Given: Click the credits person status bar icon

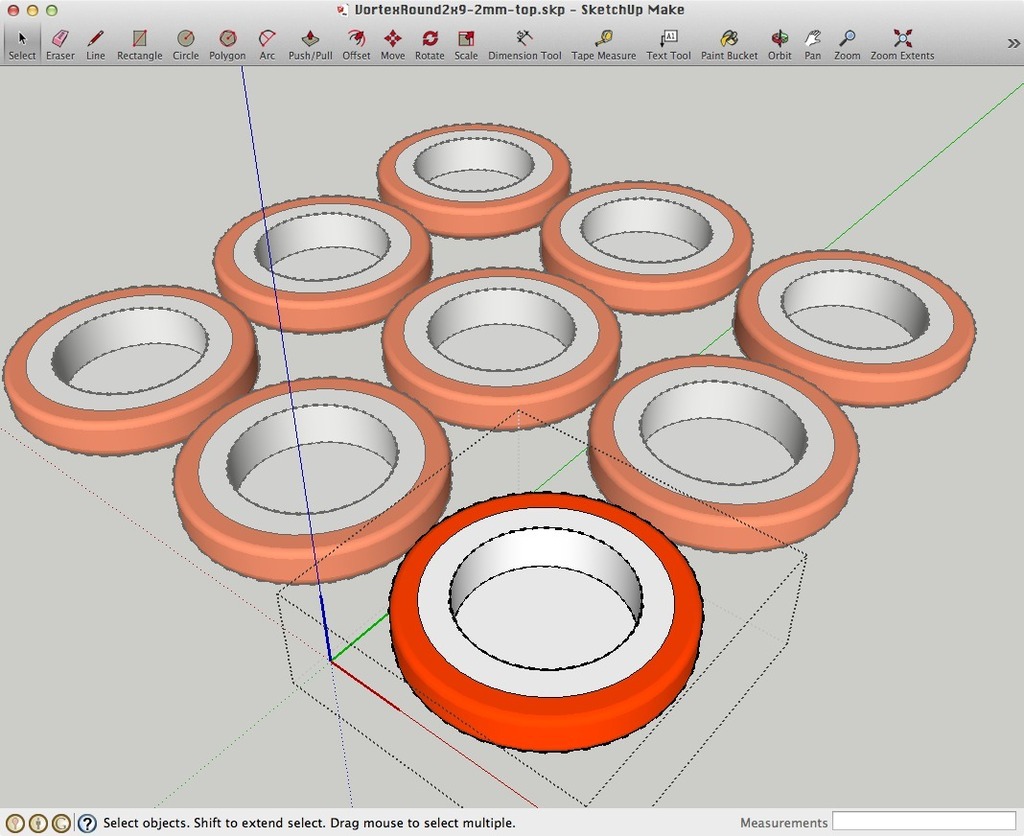Looking at the screenshot, I should (x=38, y=823).
